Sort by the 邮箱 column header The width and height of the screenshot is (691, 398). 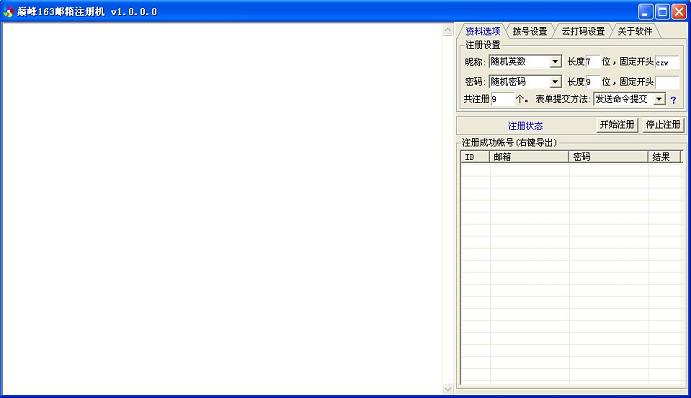point(529,157)
